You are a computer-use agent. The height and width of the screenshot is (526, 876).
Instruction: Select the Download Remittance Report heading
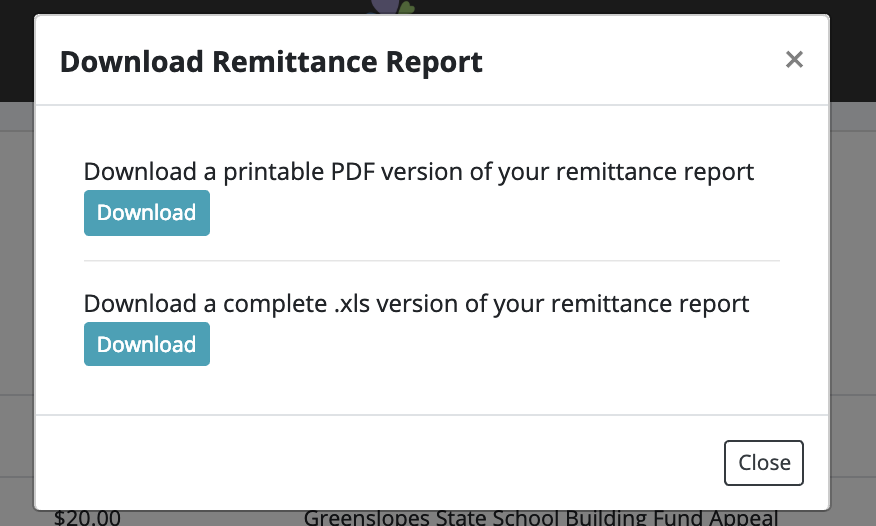[271, 61]
